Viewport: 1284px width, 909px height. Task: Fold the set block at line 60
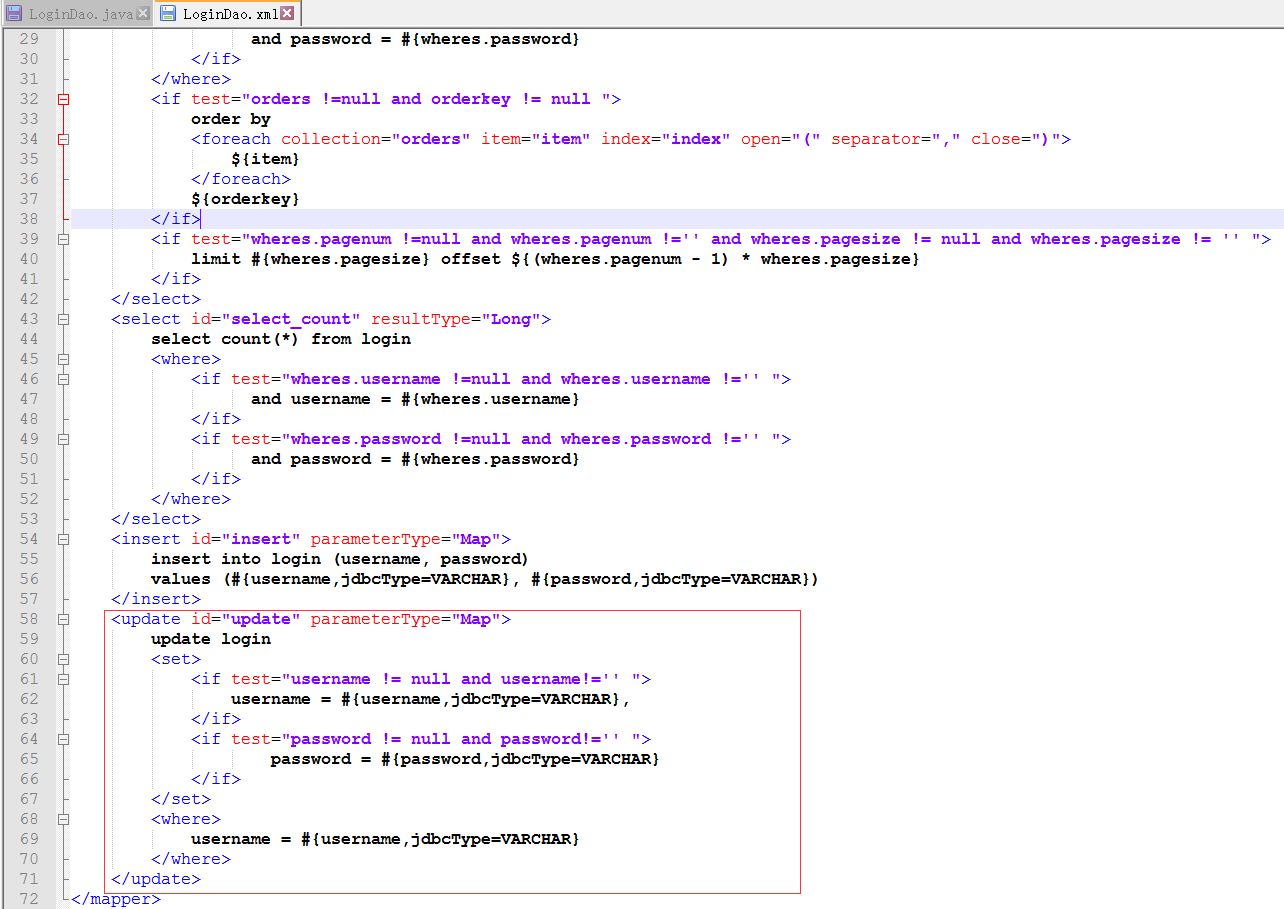click(64, 659)
